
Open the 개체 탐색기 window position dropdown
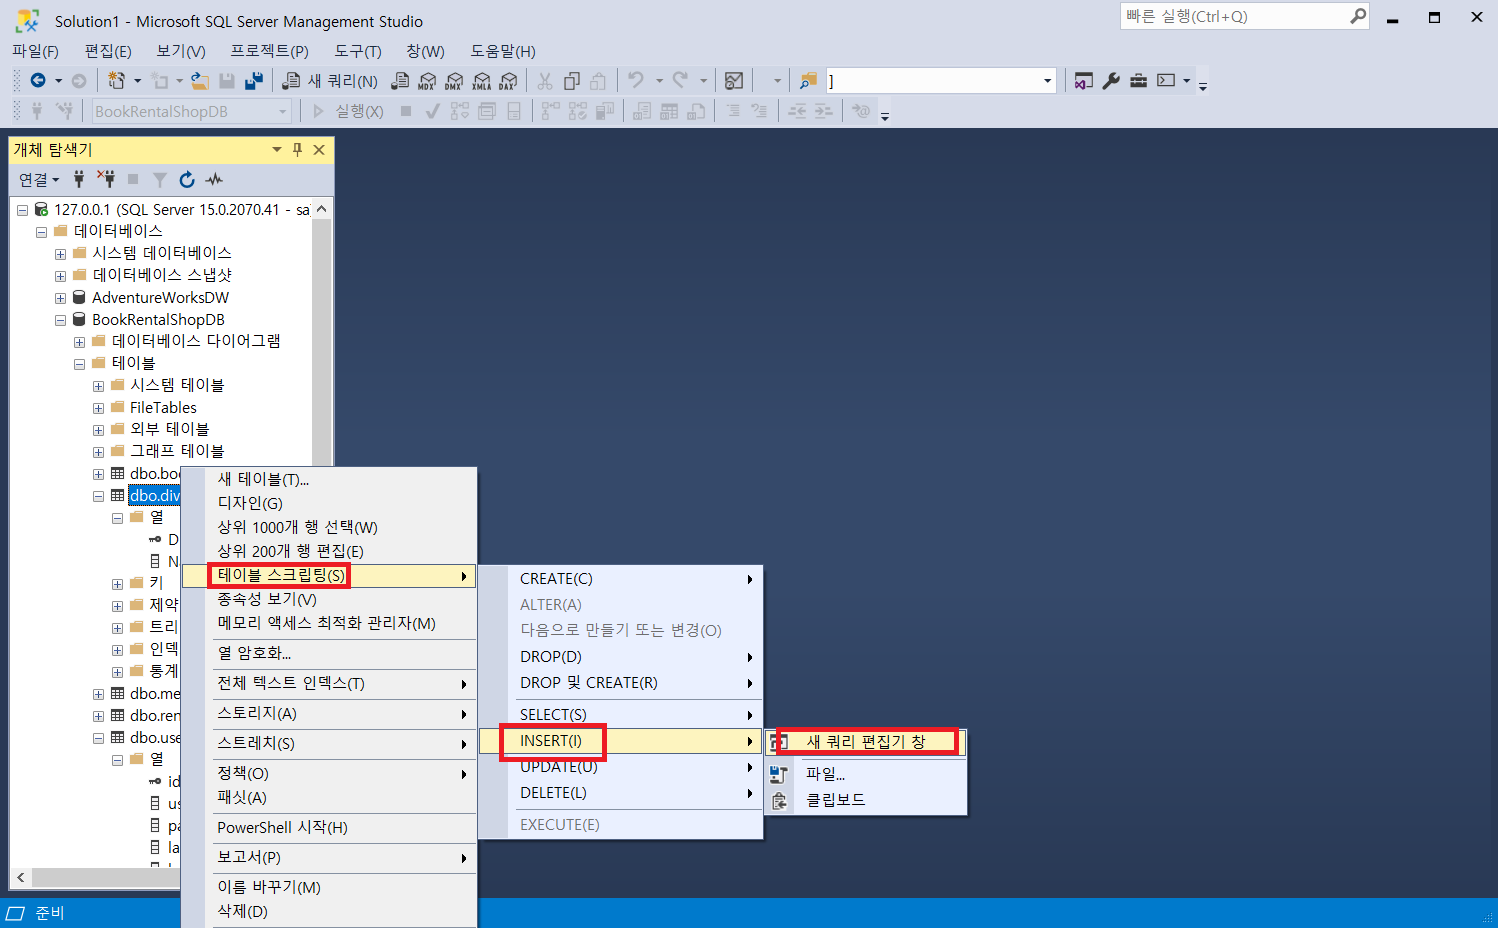click(277, 150)
